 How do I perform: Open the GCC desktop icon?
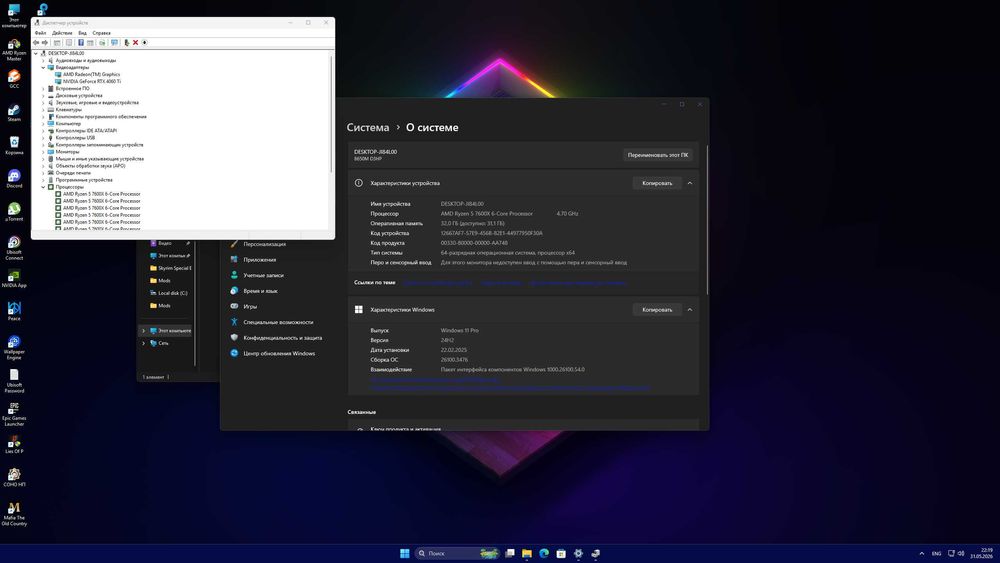point(14,79)
